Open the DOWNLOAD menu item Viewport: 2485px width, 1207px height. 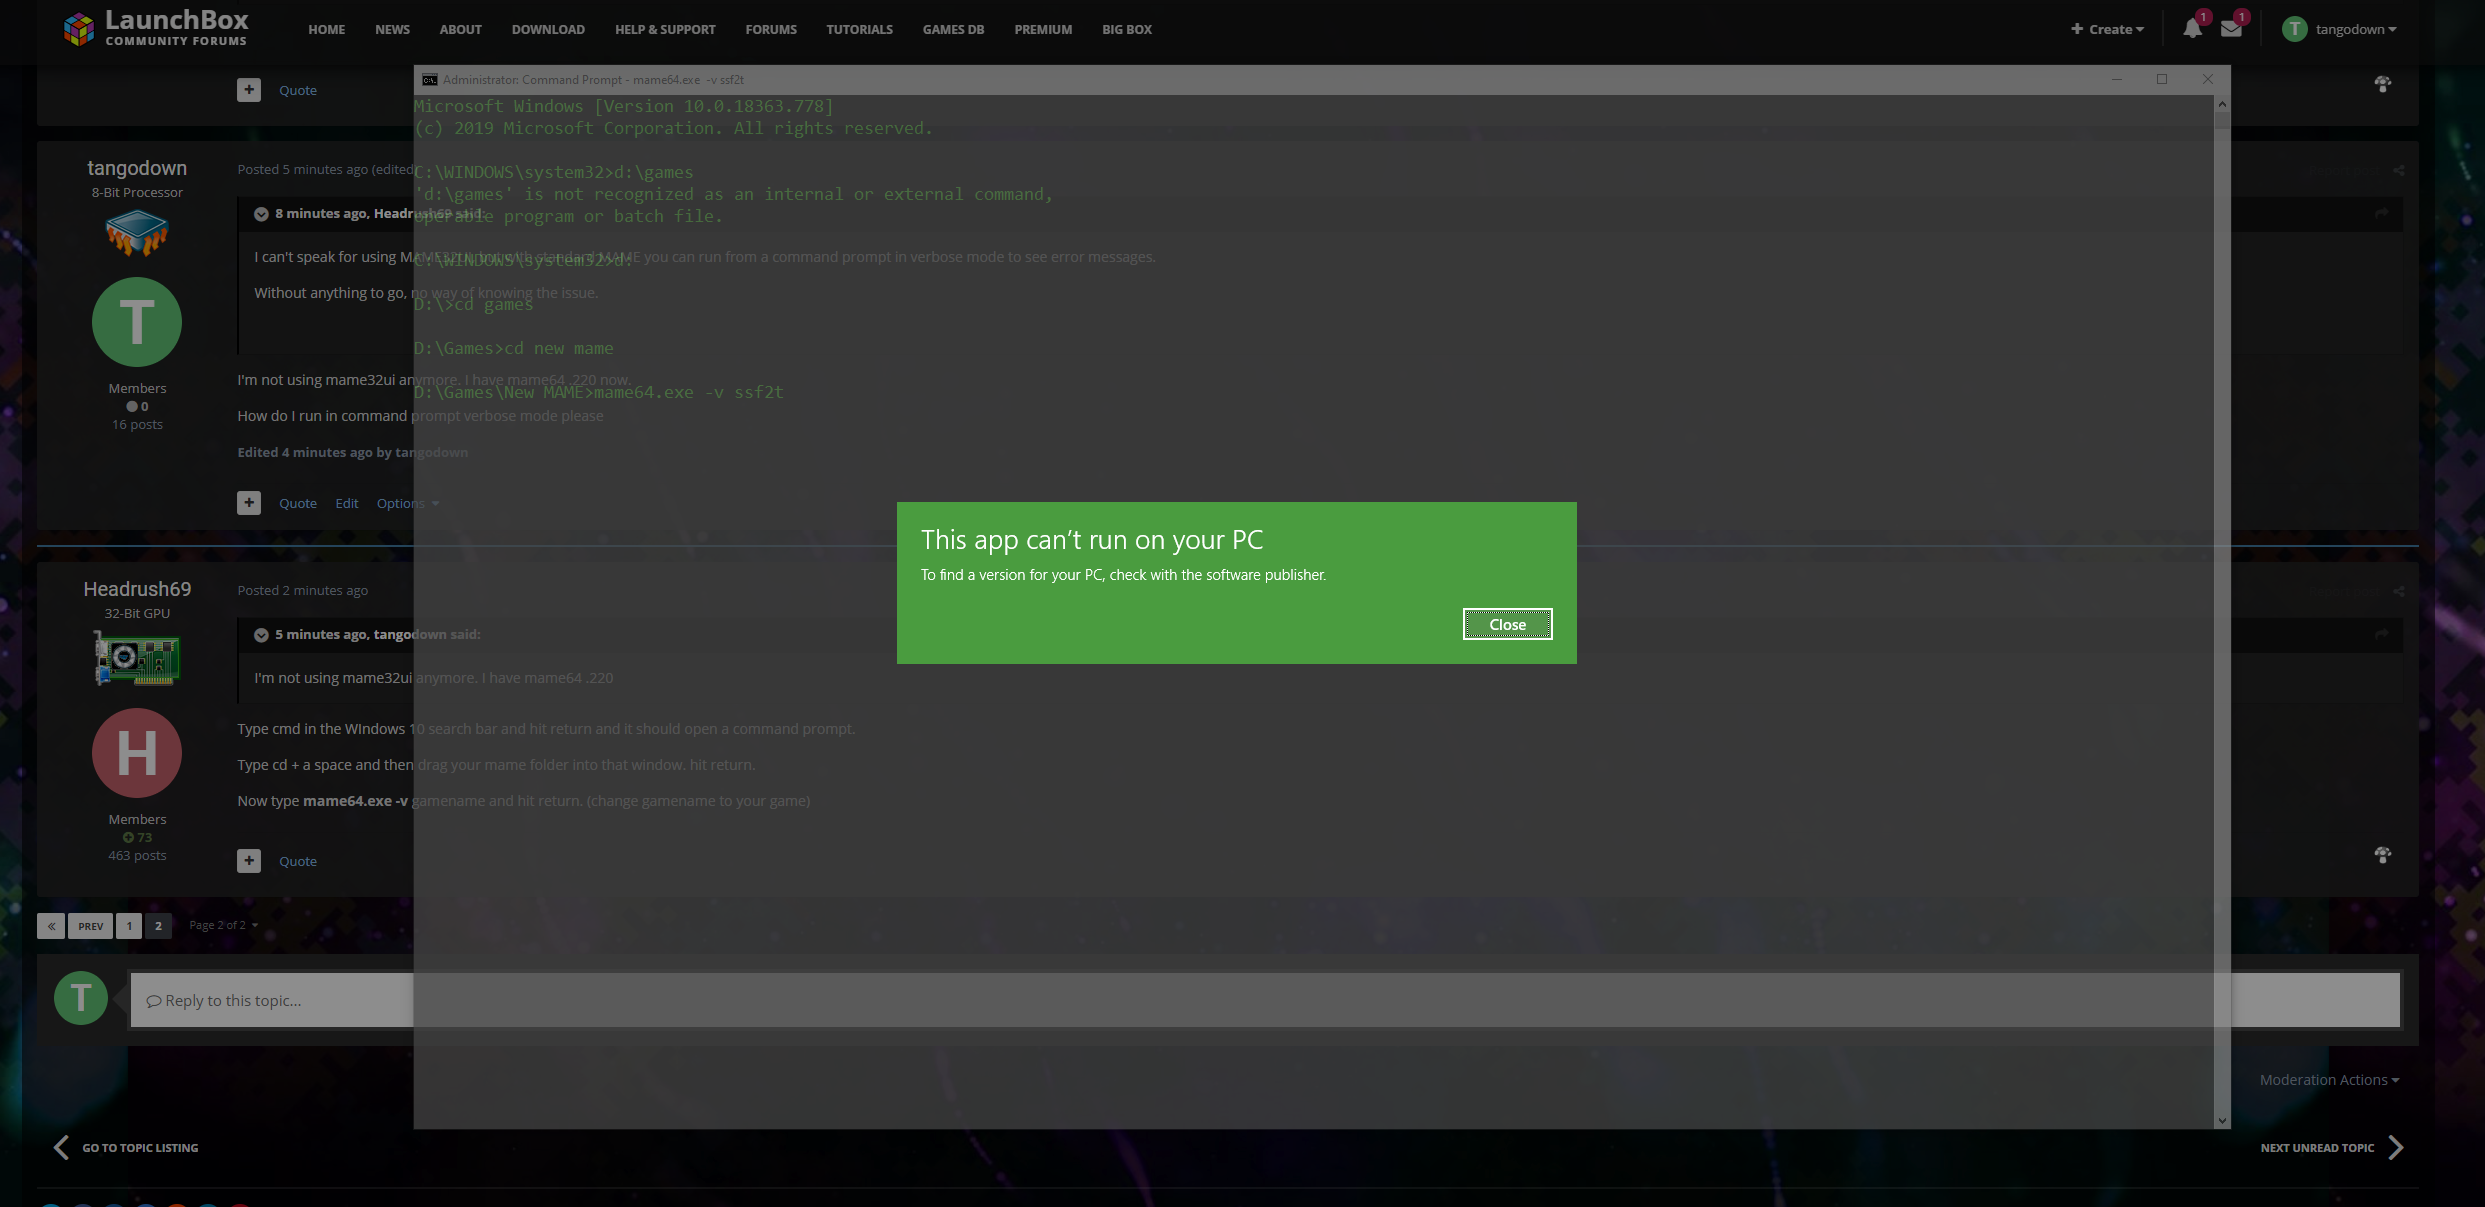pyautogui.click(x=548, y=30)
